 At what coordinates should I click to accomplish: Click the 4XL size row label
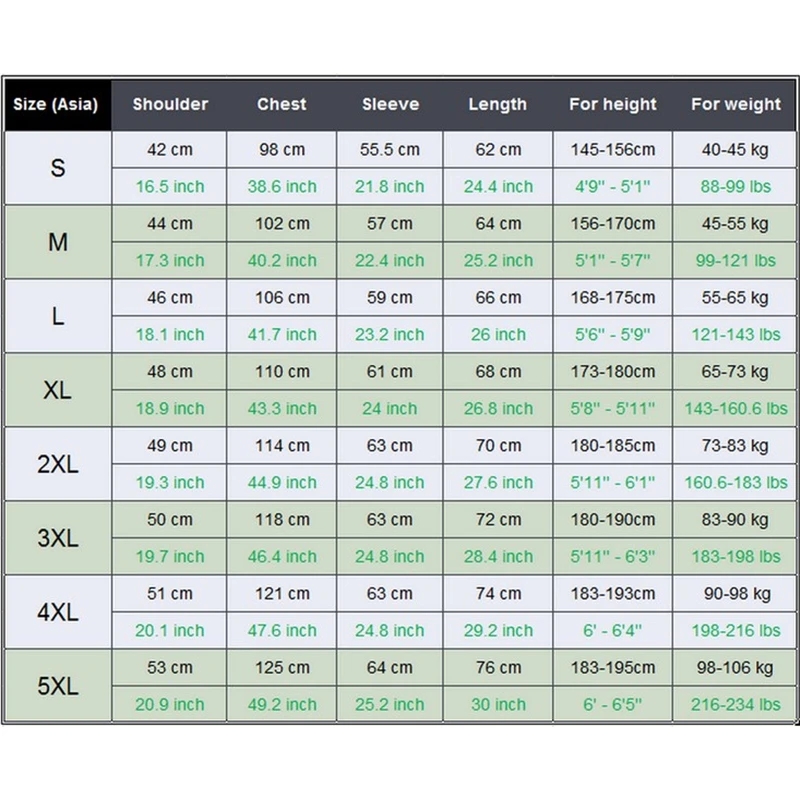click(57, 612)
